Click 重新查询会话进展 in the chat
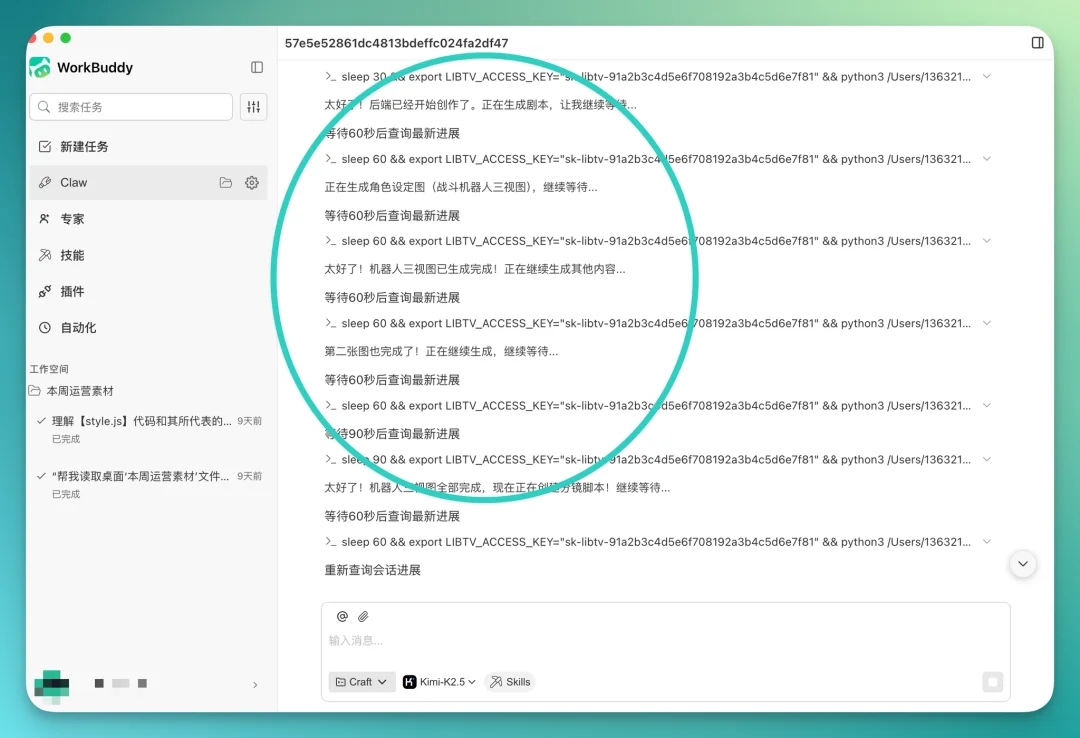This screenshot has width=1080, height=738. 372,570
